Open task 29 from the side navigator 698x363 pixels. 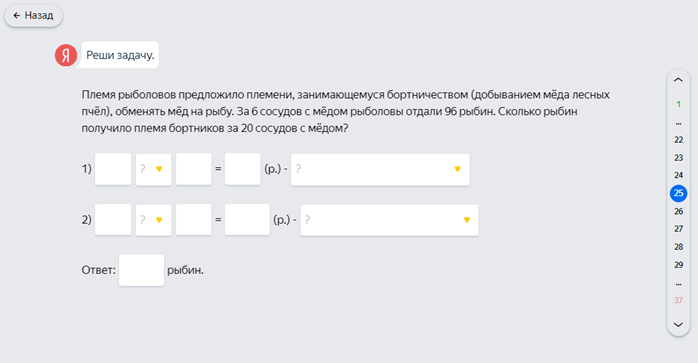678,265
